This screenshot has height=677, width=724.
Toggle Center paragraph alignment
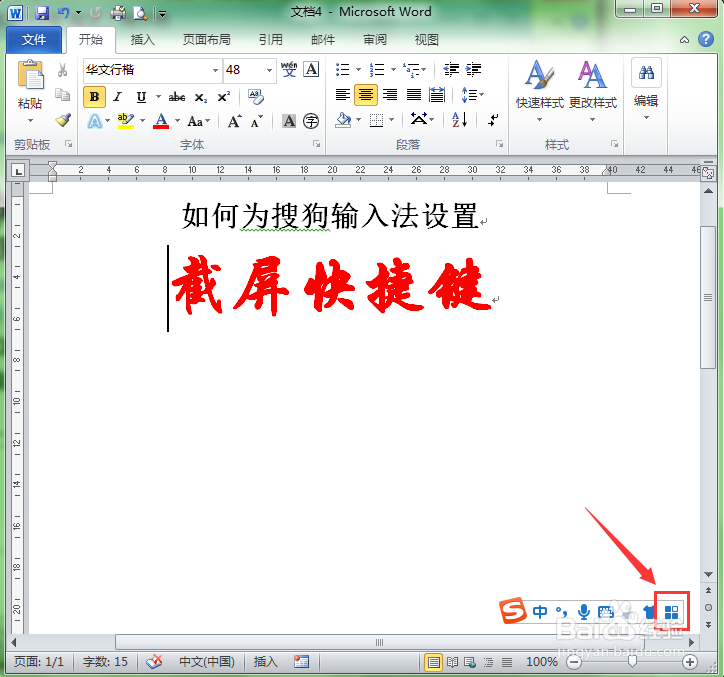pos(366,95)
